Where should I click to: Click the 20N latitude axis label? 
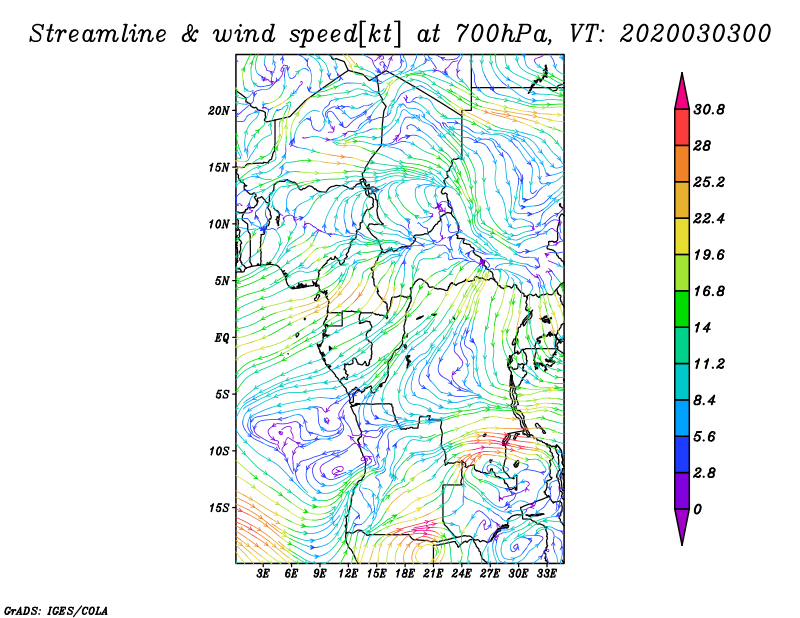tap(220, 110)
